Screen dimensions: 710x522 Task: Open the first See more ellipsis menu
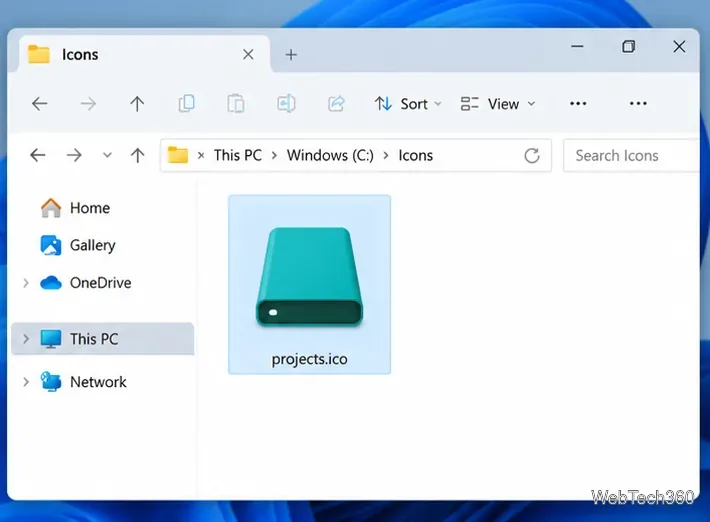[578, 104]
